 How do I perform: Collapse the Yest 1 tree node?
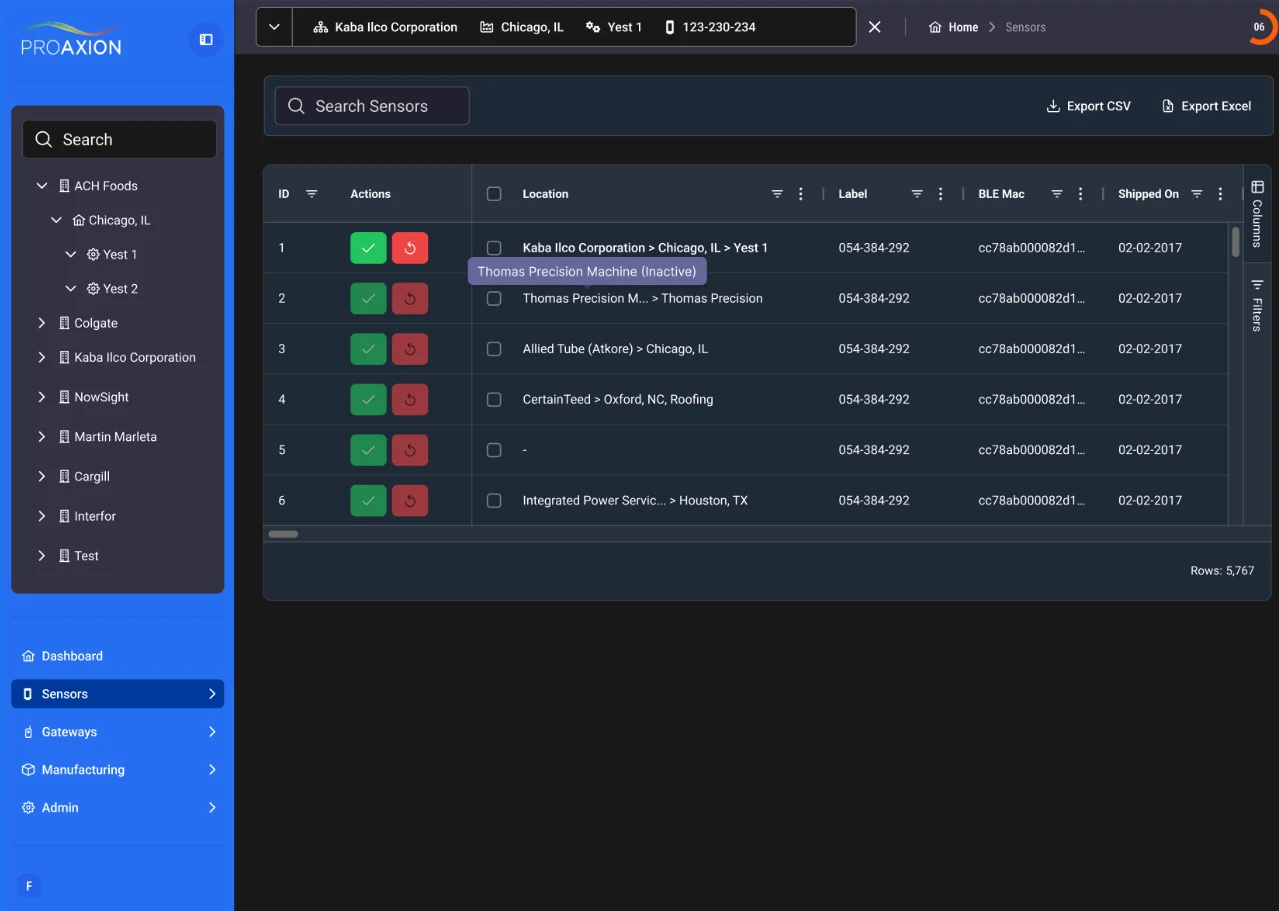[70, 254]
